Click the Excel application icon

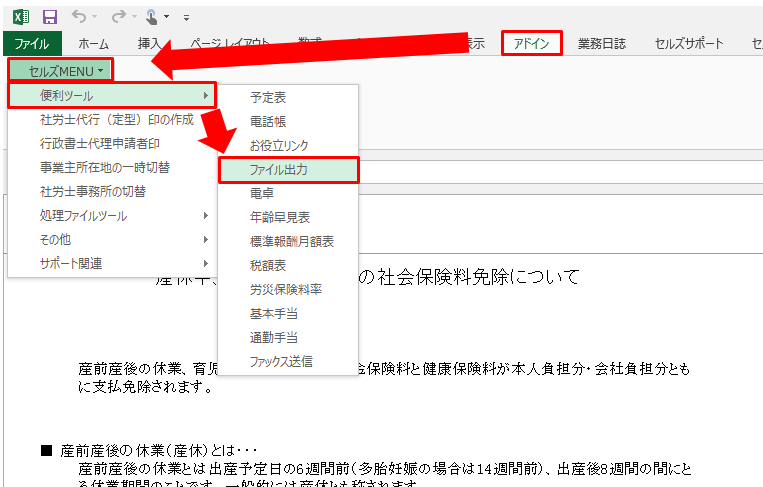point(20,16)
